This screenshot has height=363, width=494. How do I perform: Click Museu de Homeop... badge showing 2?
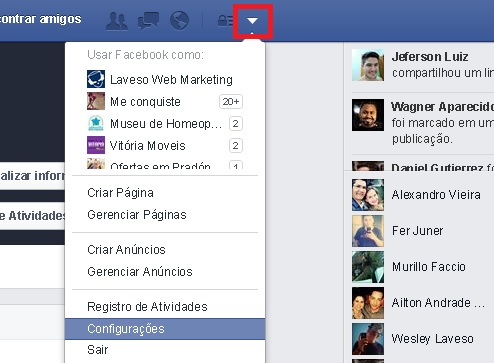point(236,123)
